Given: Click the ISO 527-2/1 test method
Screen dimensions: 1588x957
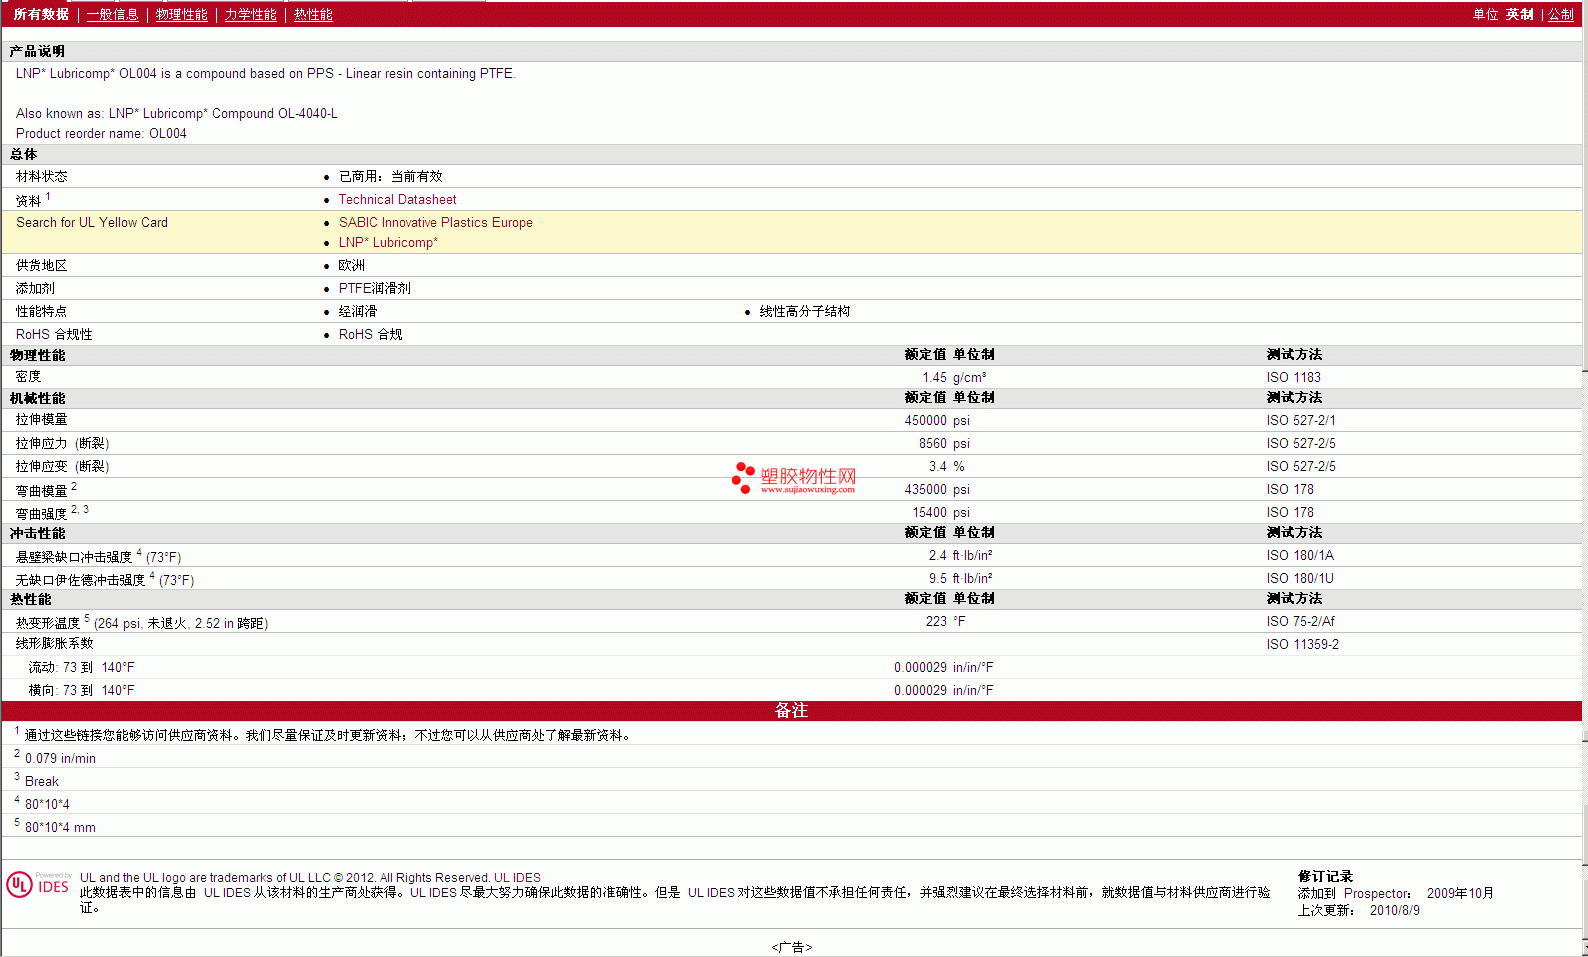Looking at the screenshot, I should 1300,420.
